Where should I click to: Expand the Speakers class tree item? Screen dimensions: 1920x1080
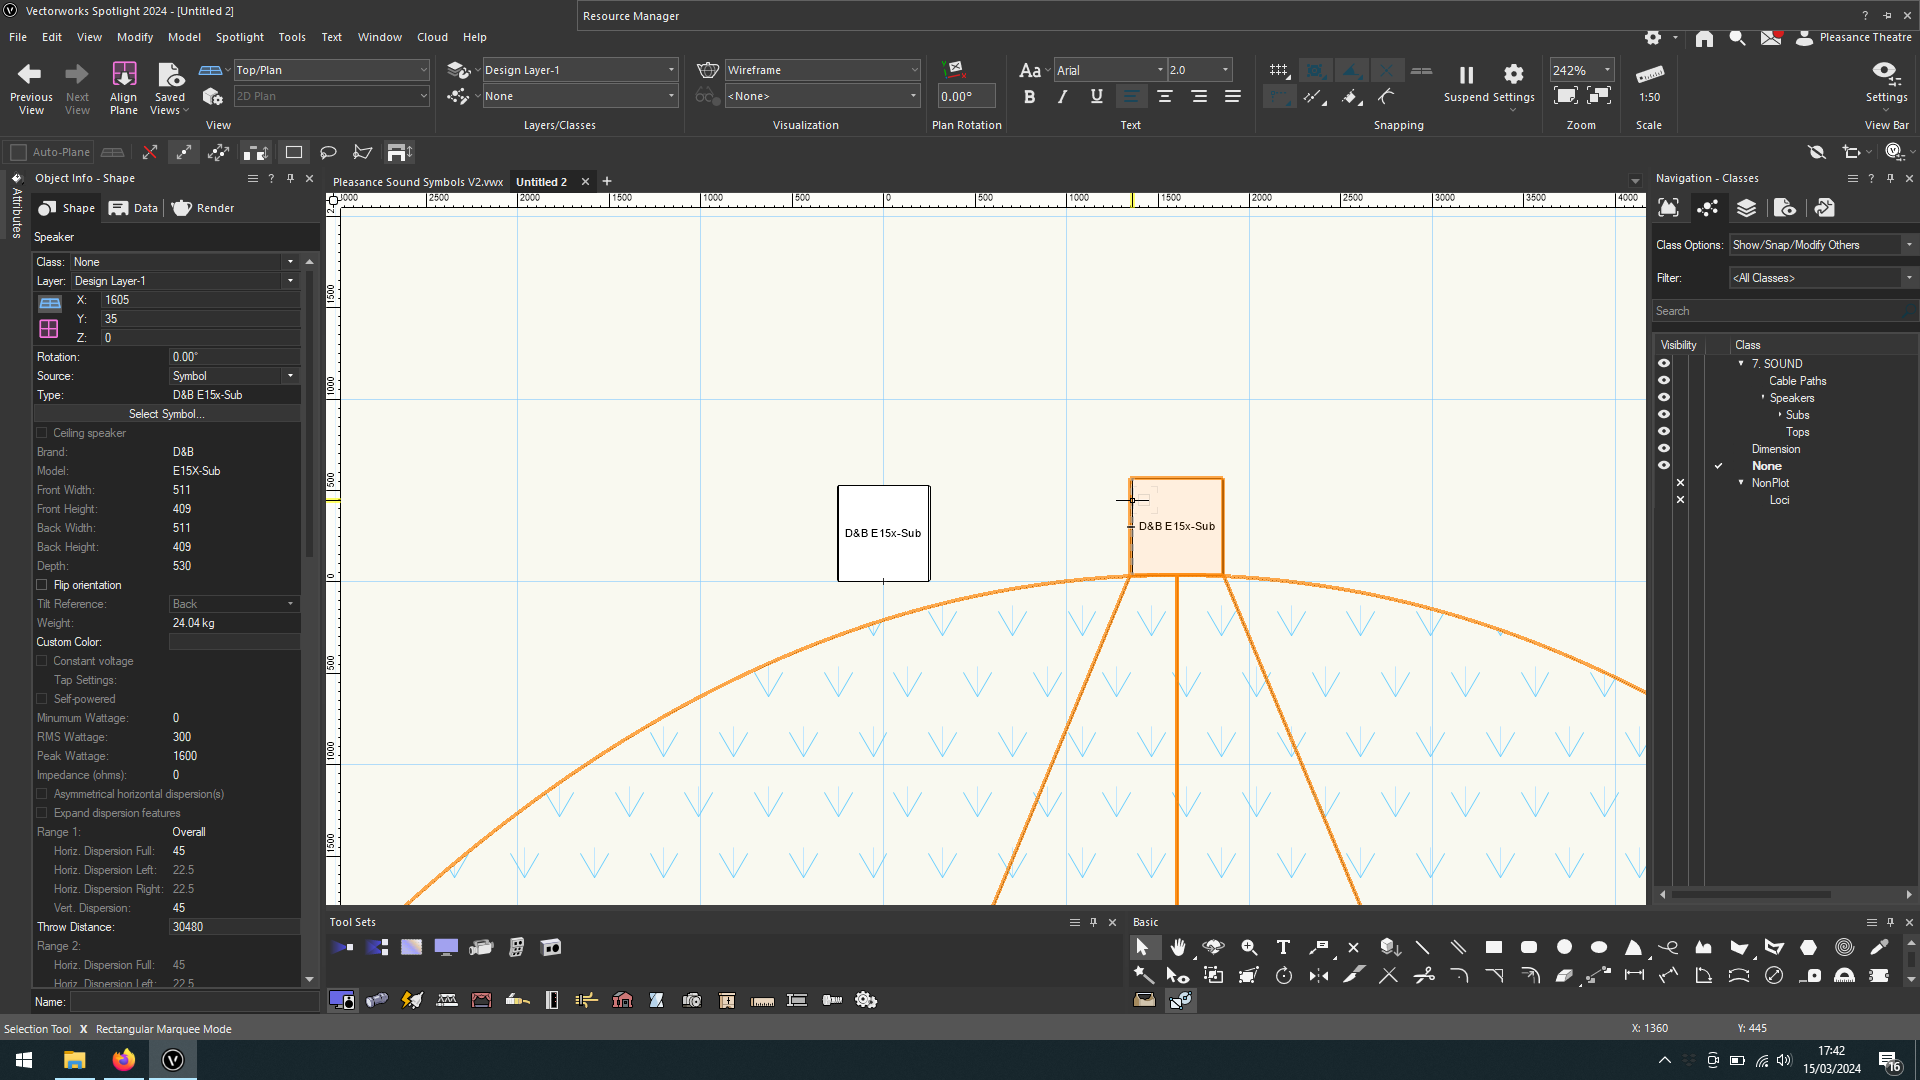[1765, 397]
